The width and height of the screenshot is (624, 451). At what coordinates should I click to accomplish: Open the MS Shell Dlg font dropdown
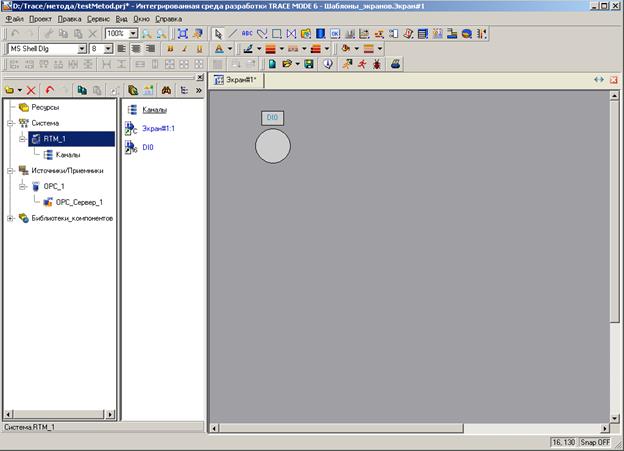pos(82,48)
